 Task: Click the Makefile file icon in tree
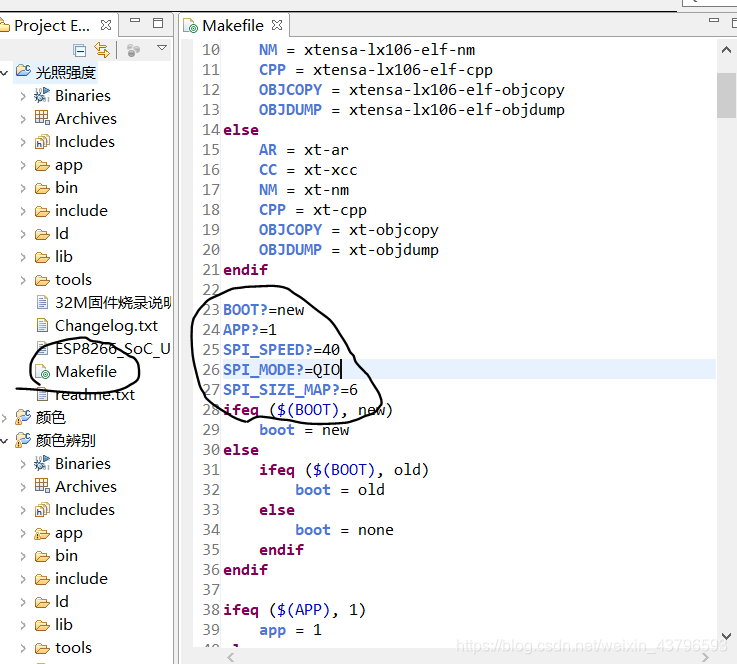tap(42, 372)
